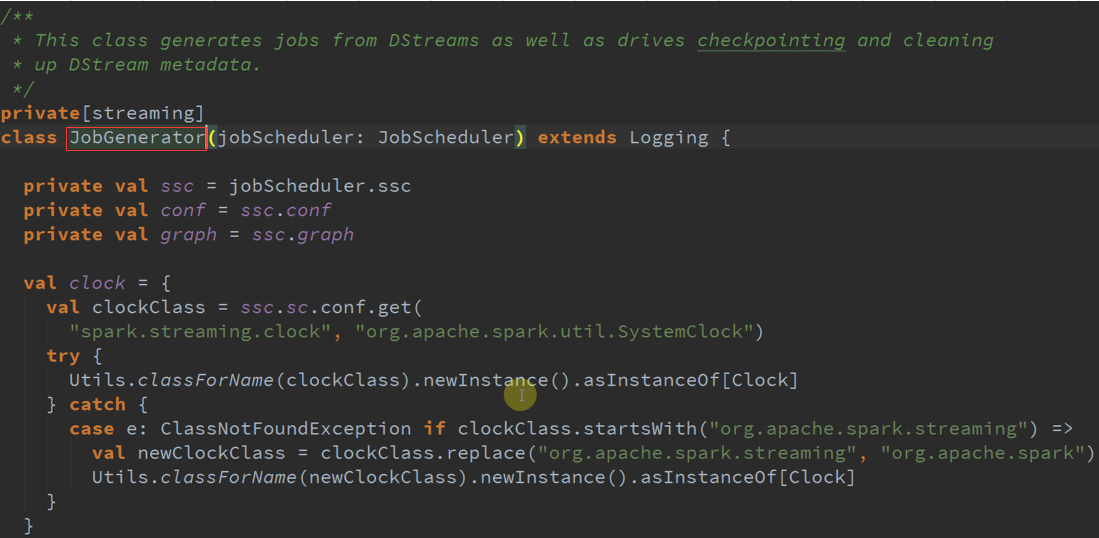Image resolution: width=1099 pixels, height=538 pixels.
Task: Click the "org.apache.spark" replacement string
Action: coord(982,453)
